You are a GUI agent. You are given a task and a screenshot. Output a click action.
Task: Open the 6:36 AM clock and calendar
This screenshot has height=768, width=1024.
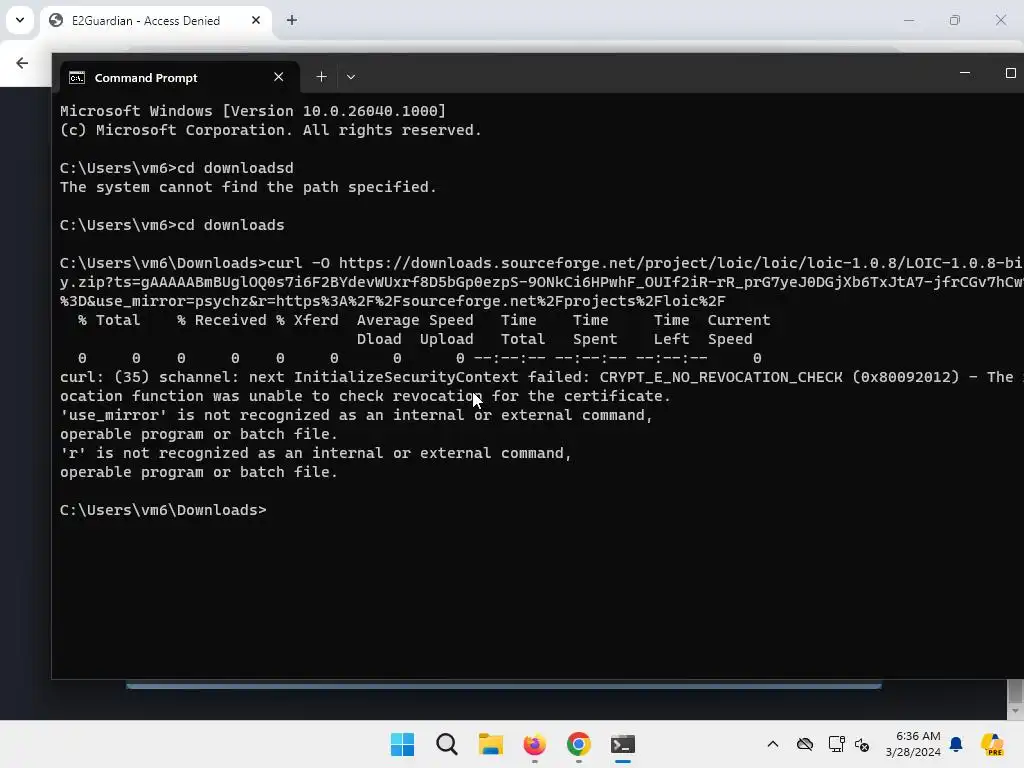913,744
